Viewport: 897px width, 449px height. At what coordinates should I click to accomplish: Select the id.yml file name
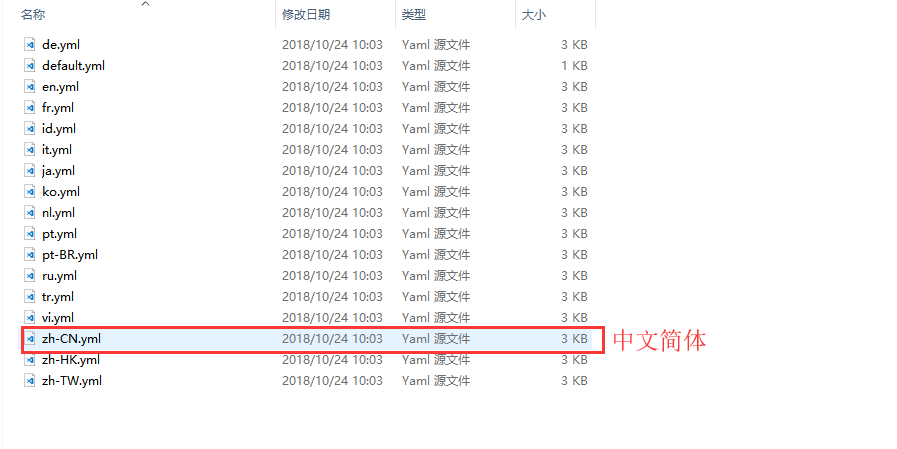[x=58, y=129]
